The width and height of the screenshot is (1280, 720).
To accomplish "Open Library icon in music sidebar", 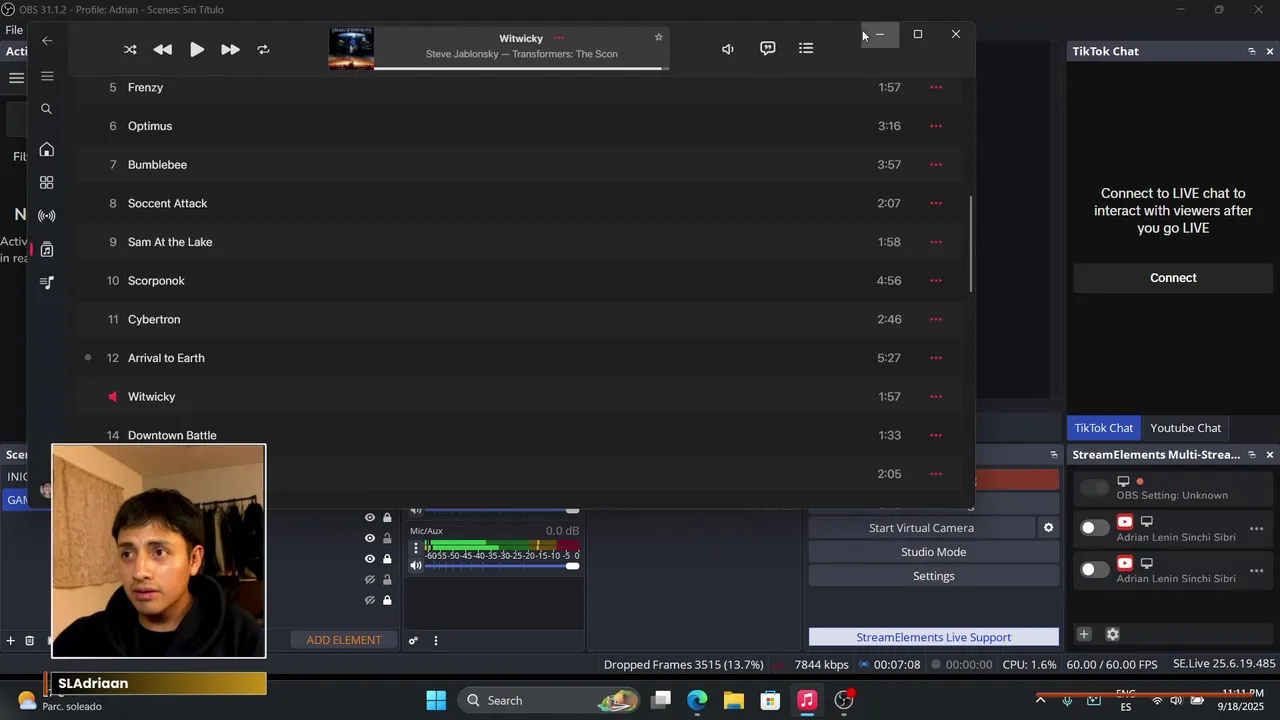I will 47,249.
